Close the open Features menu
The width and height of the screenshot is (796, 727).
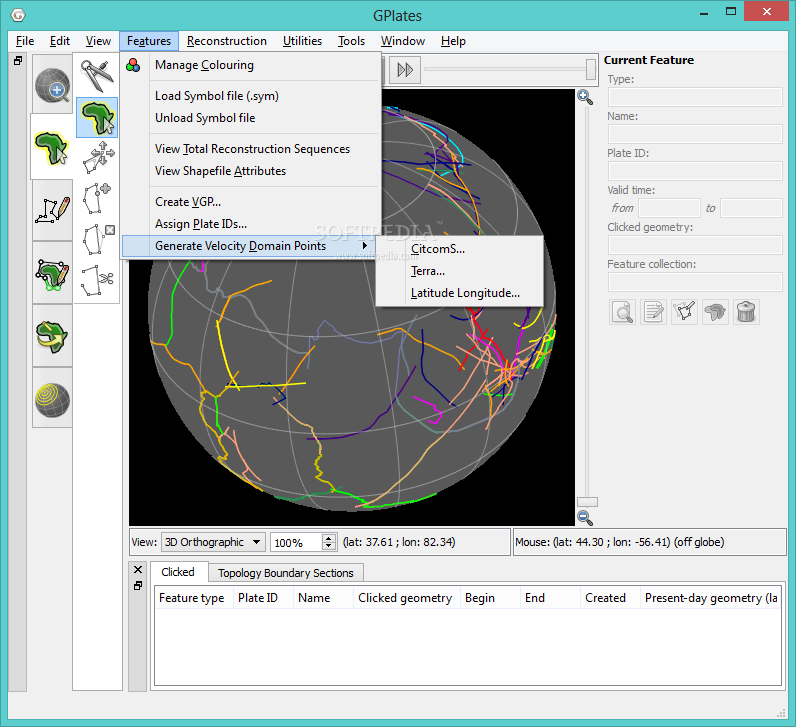149,41
